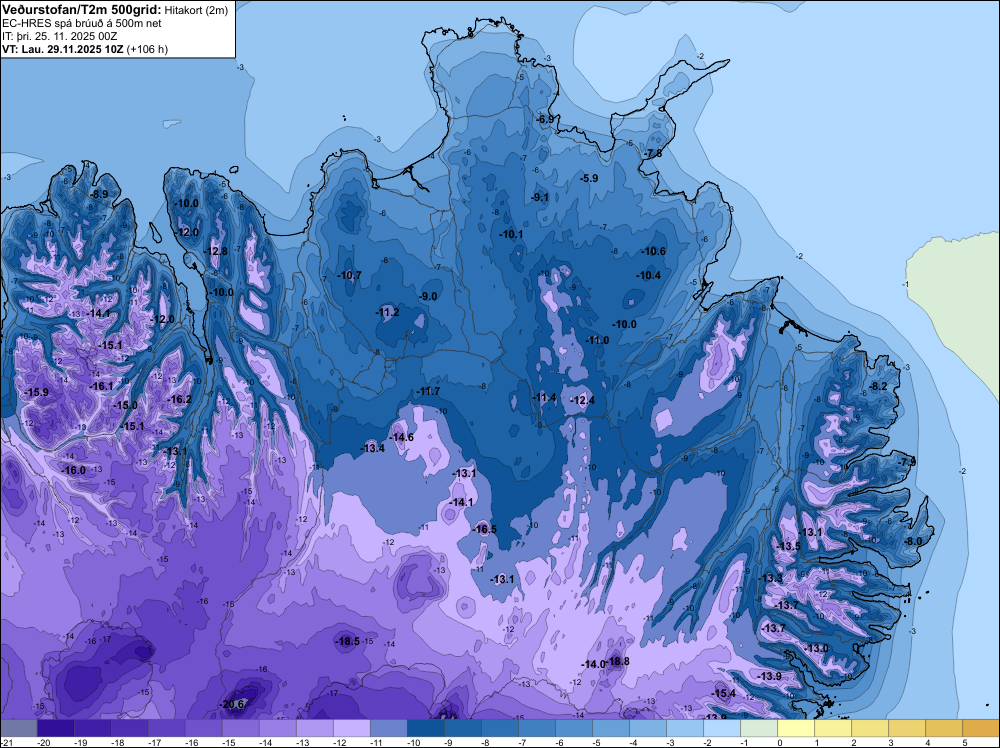Click the -11.0 temperature value
The width and height of the screenshot is (1000, 748).
coord(597,341)
